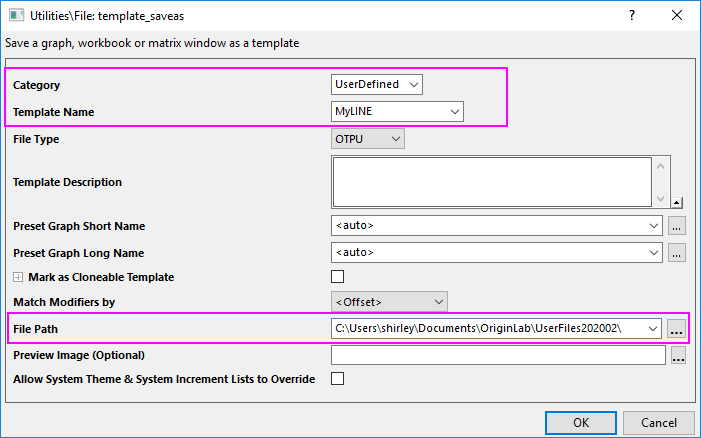Open the File Type OTPU dropdown
Screen dimensions: 701x438
click(x=396, y=139)
